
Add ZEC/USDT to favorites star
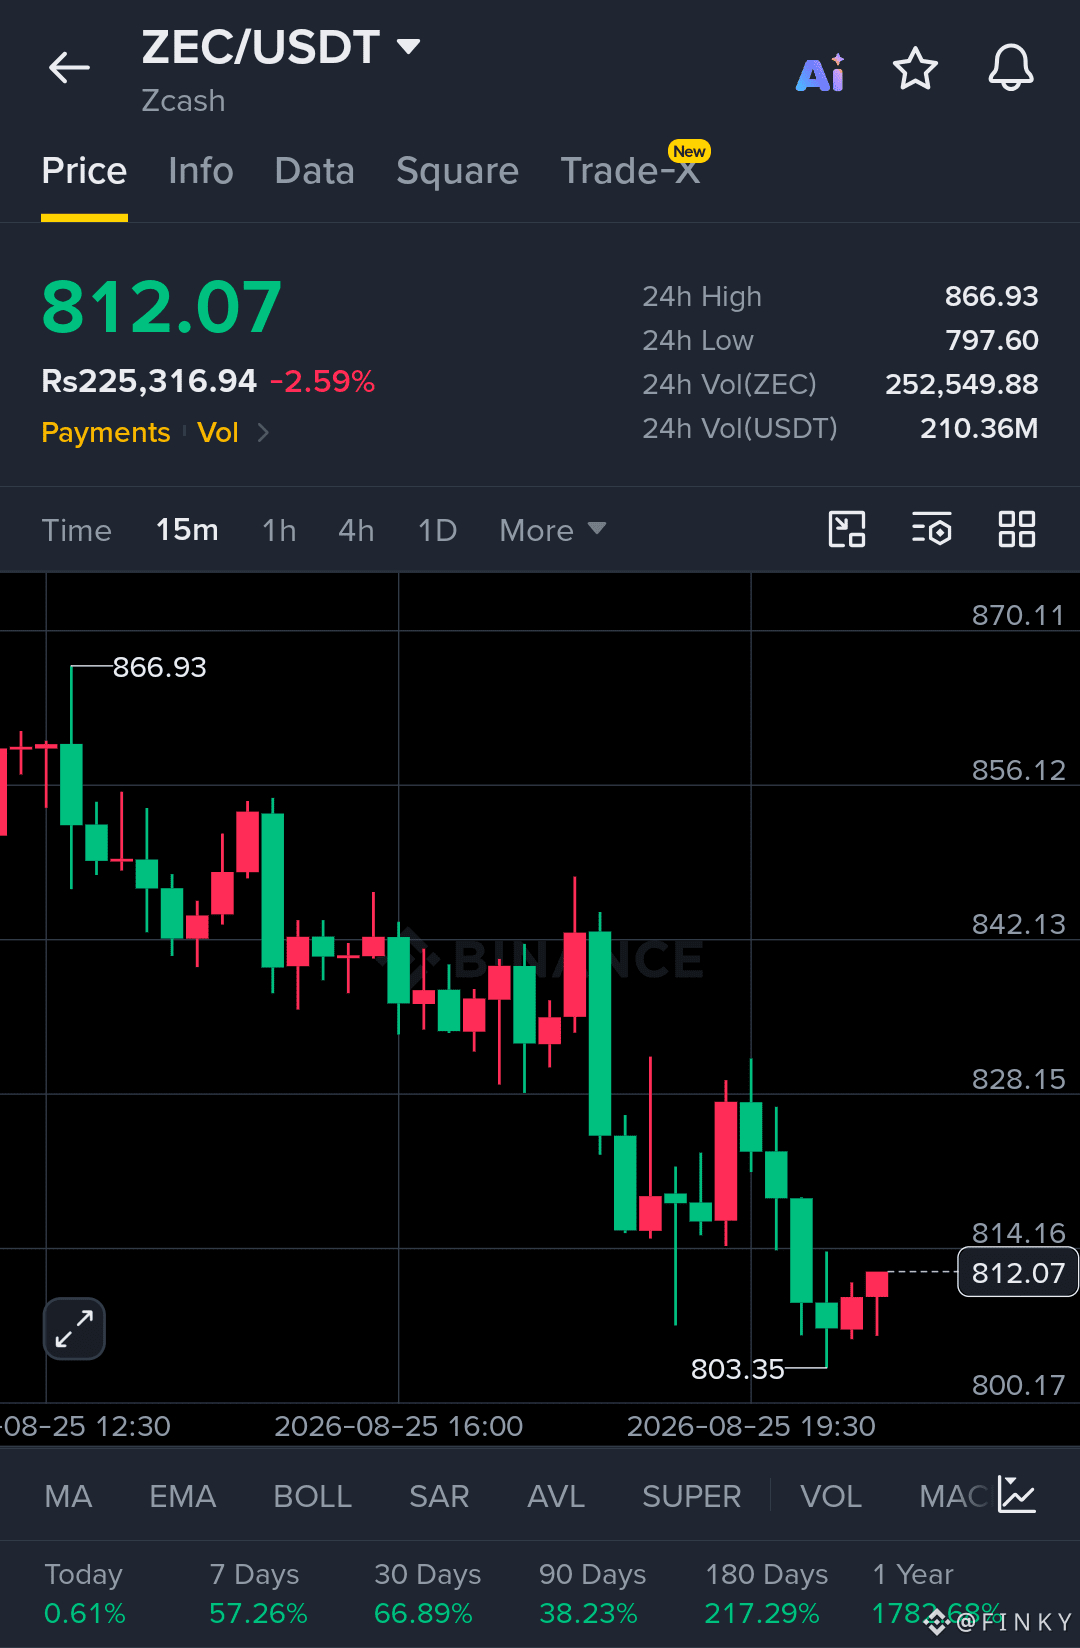tap(915, 69)
